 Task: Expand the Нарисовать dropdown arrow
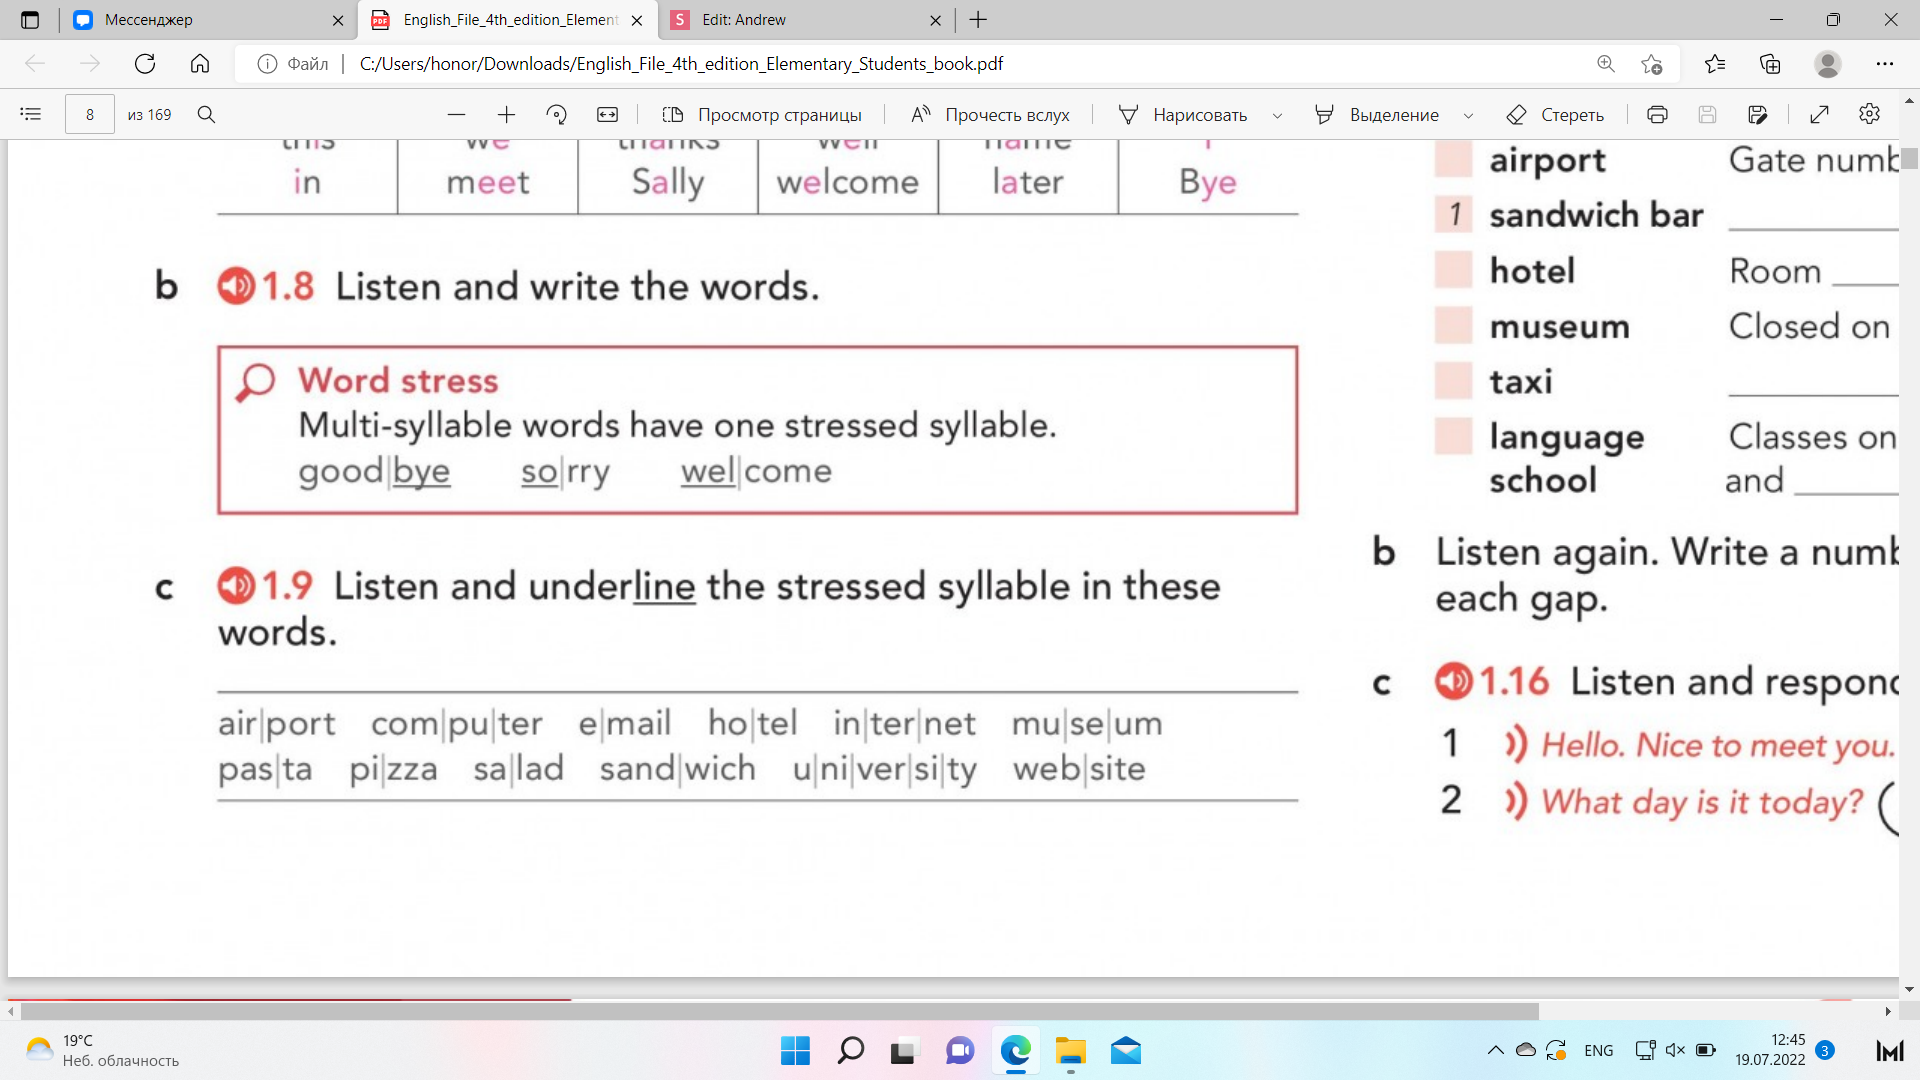point(1277,115)
